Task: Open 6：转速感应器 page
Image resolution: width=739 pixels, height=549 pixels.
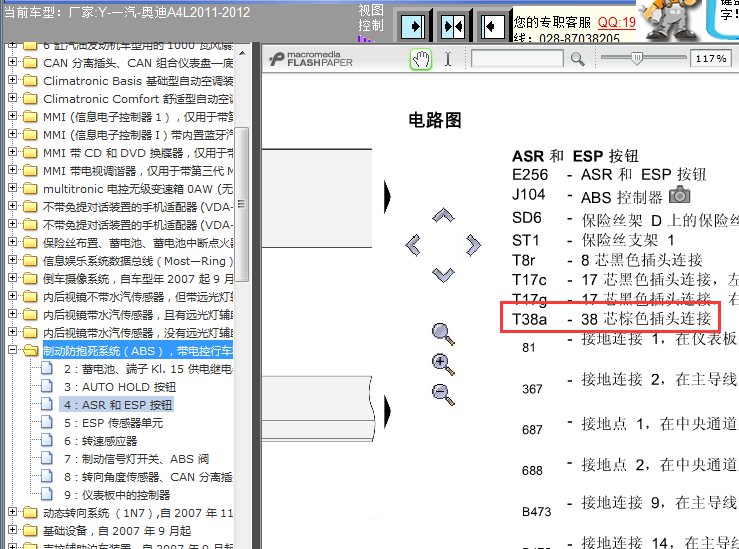Action: click(100, 441)
